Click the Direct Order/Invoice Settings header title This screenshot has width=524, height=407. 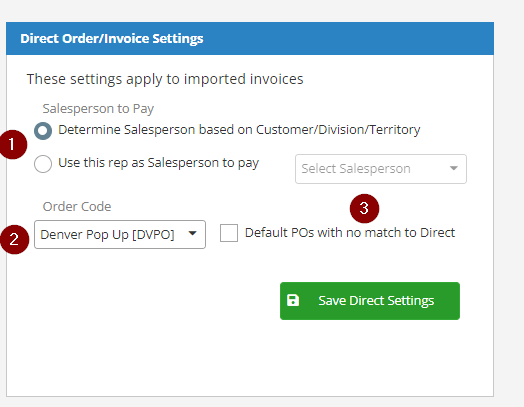112,38
